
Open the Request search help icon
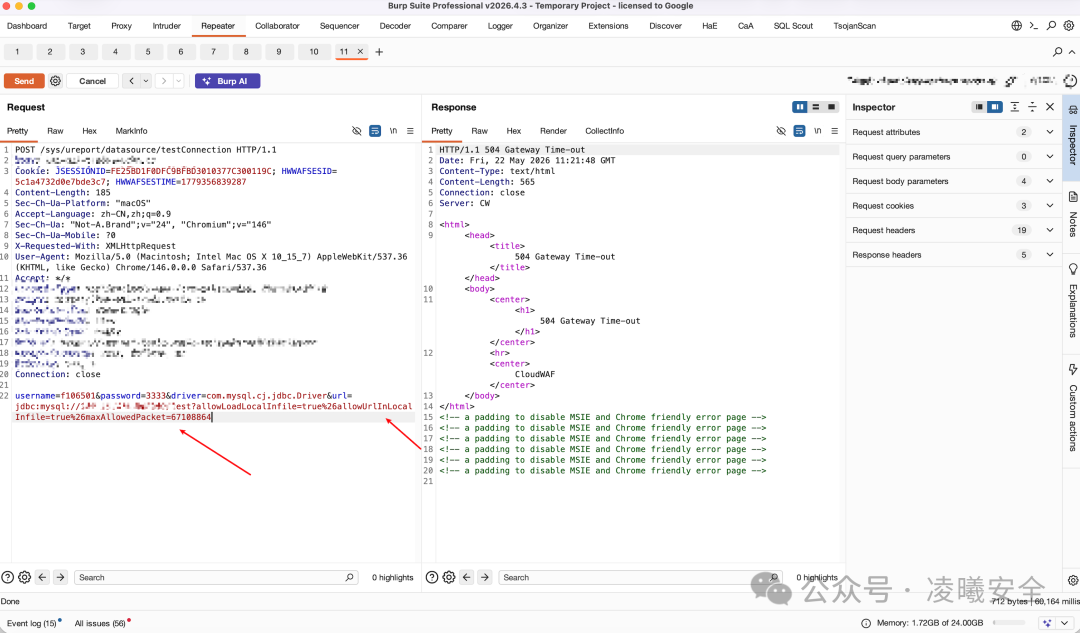point(8,577)
